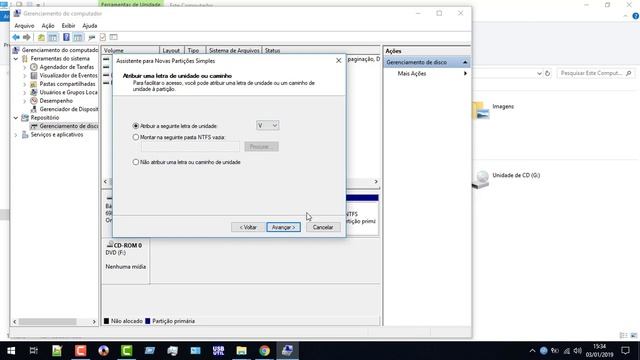640x360 pixels.
Task: Collapse the Ferramentas do sistema node
Action: (x=16, y=59)
